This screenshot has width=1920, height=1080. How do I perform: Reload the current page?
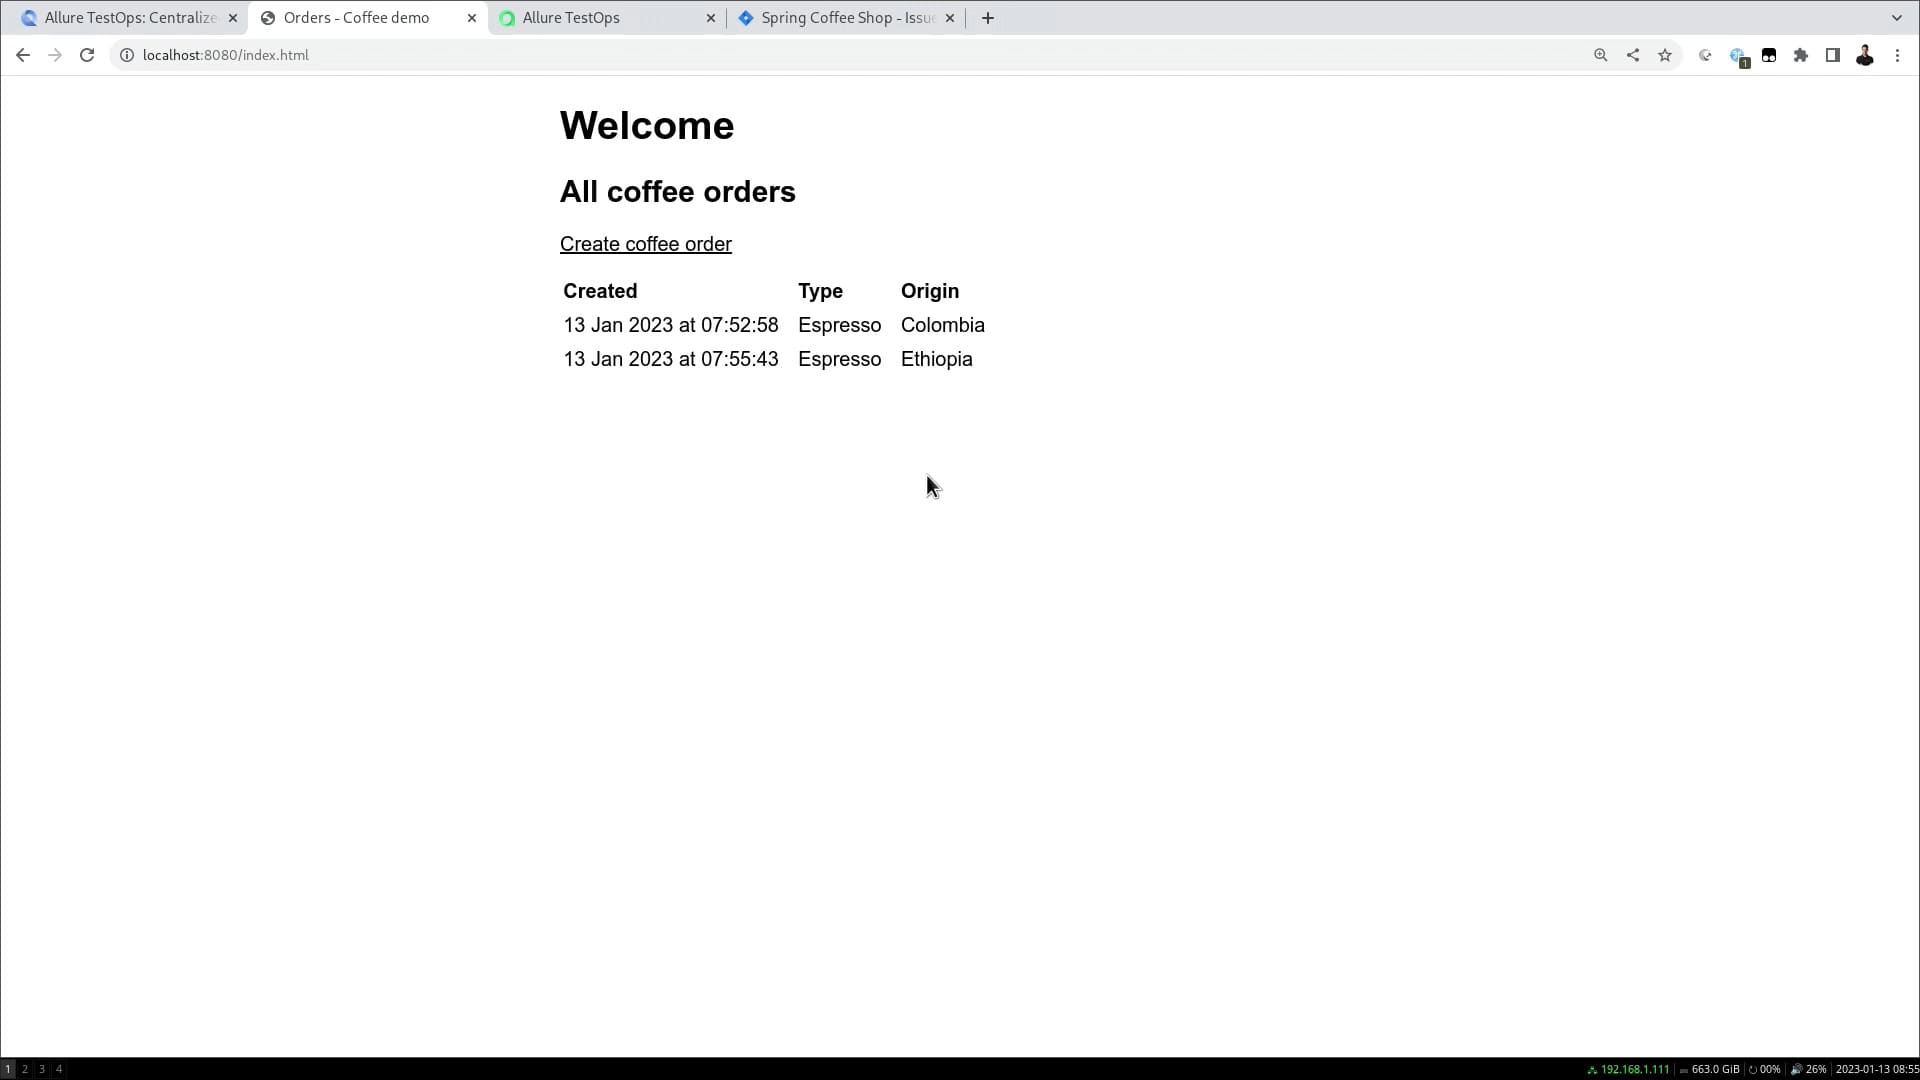coord(87,55)
